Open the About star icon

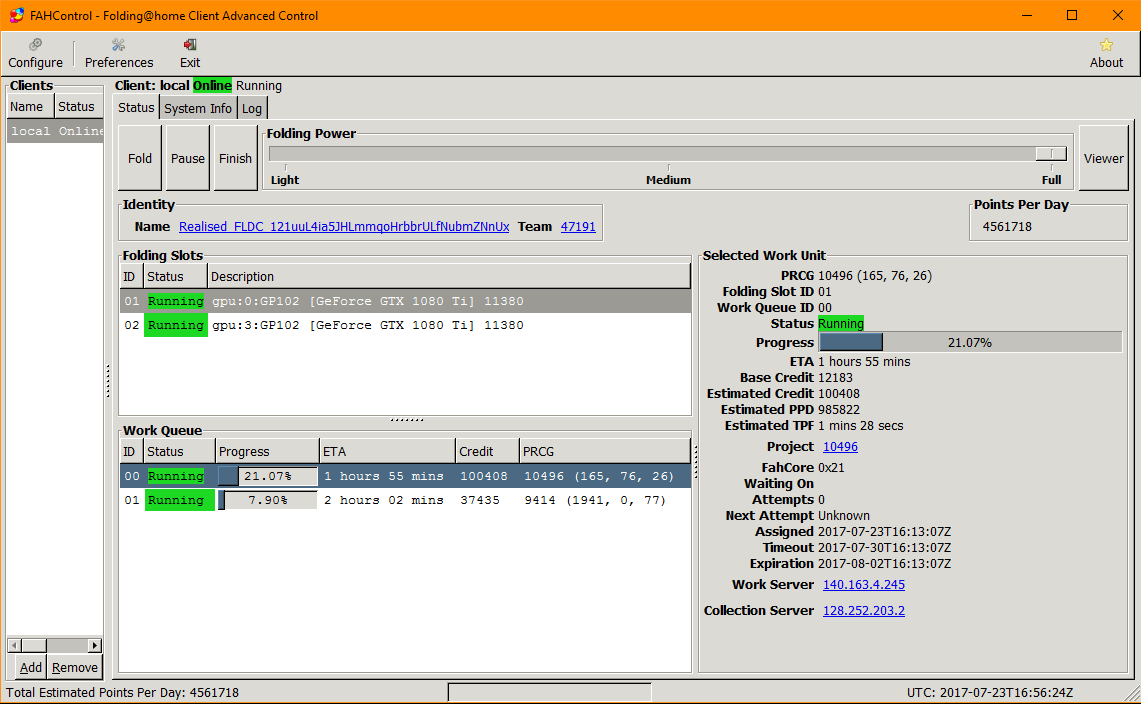(x=1106, y=54)
